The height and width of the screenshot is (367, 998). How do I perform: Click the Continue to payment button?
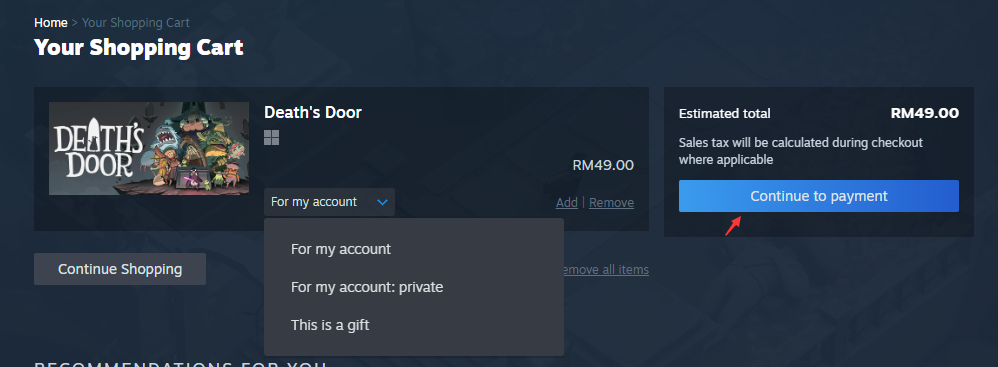819,196
